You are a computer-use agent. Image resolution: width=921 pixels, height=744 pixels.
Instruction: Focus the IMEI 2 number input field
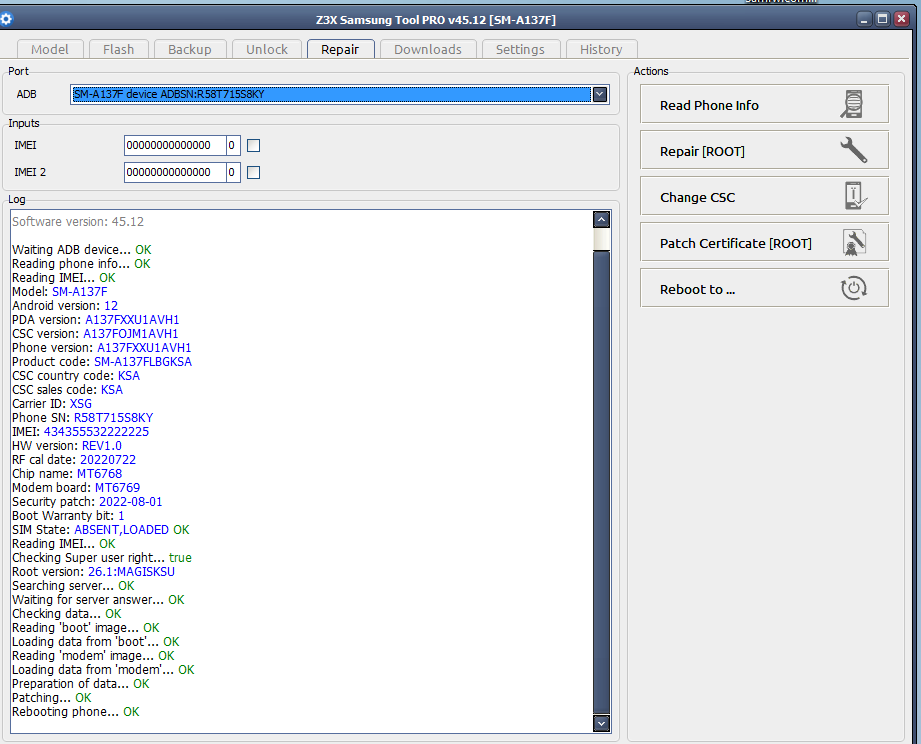coord(175,172)
